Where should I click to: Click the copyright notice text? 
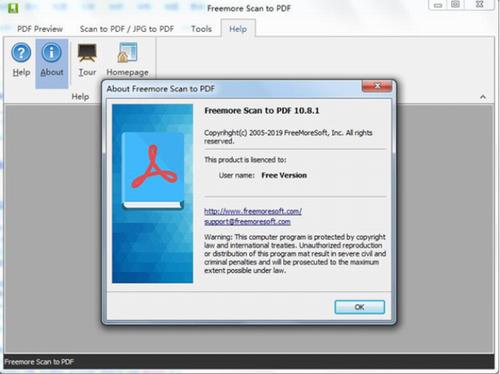[288, 137]
